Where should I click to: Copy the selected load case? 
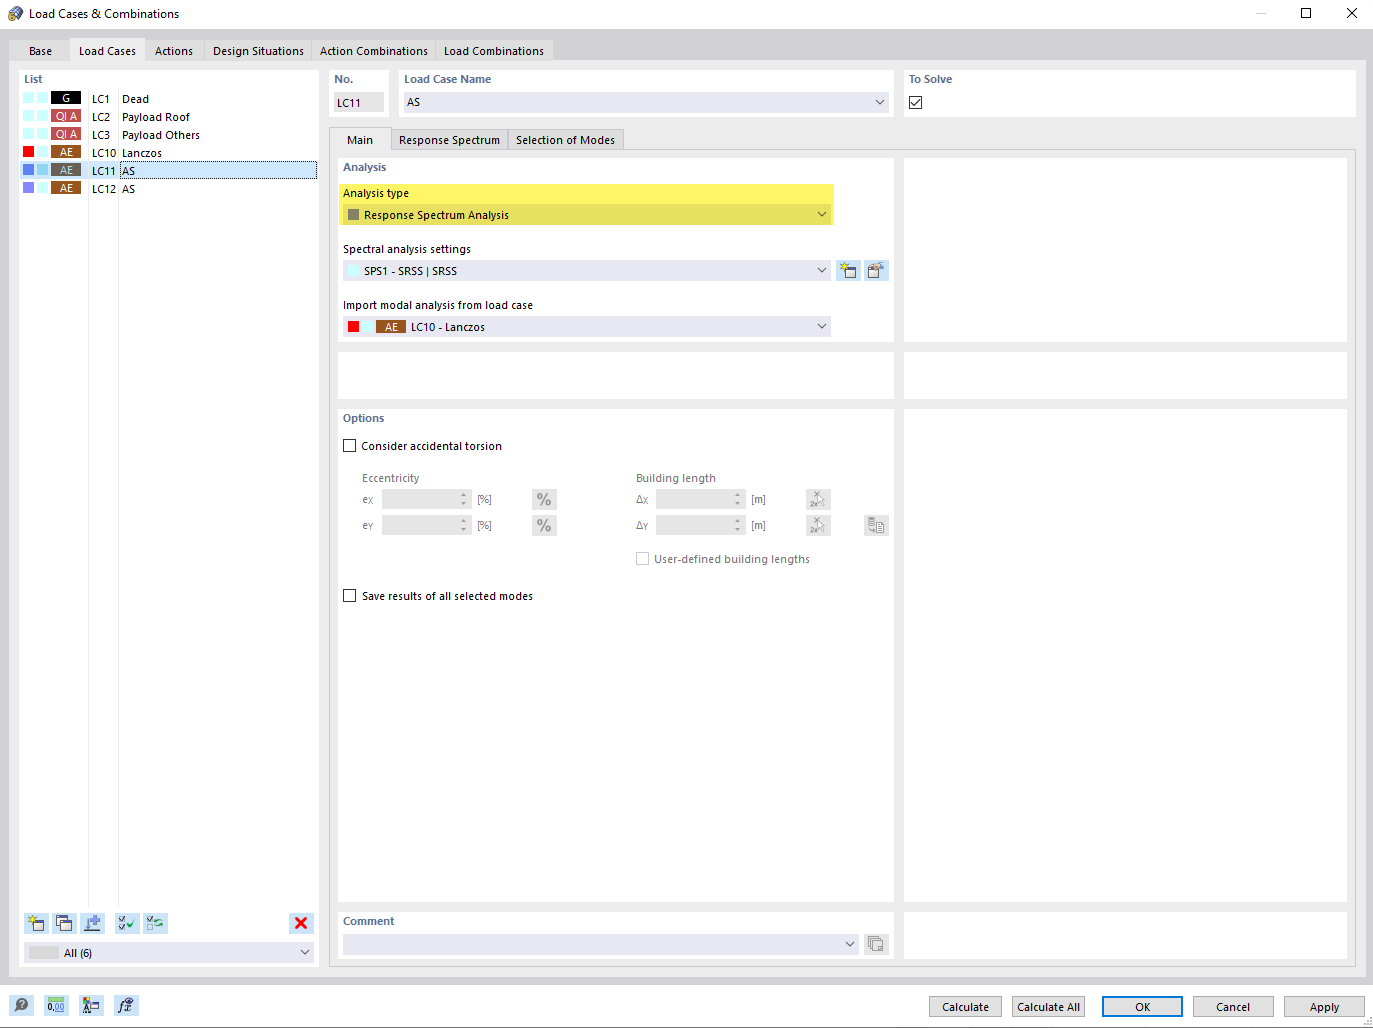63,922
